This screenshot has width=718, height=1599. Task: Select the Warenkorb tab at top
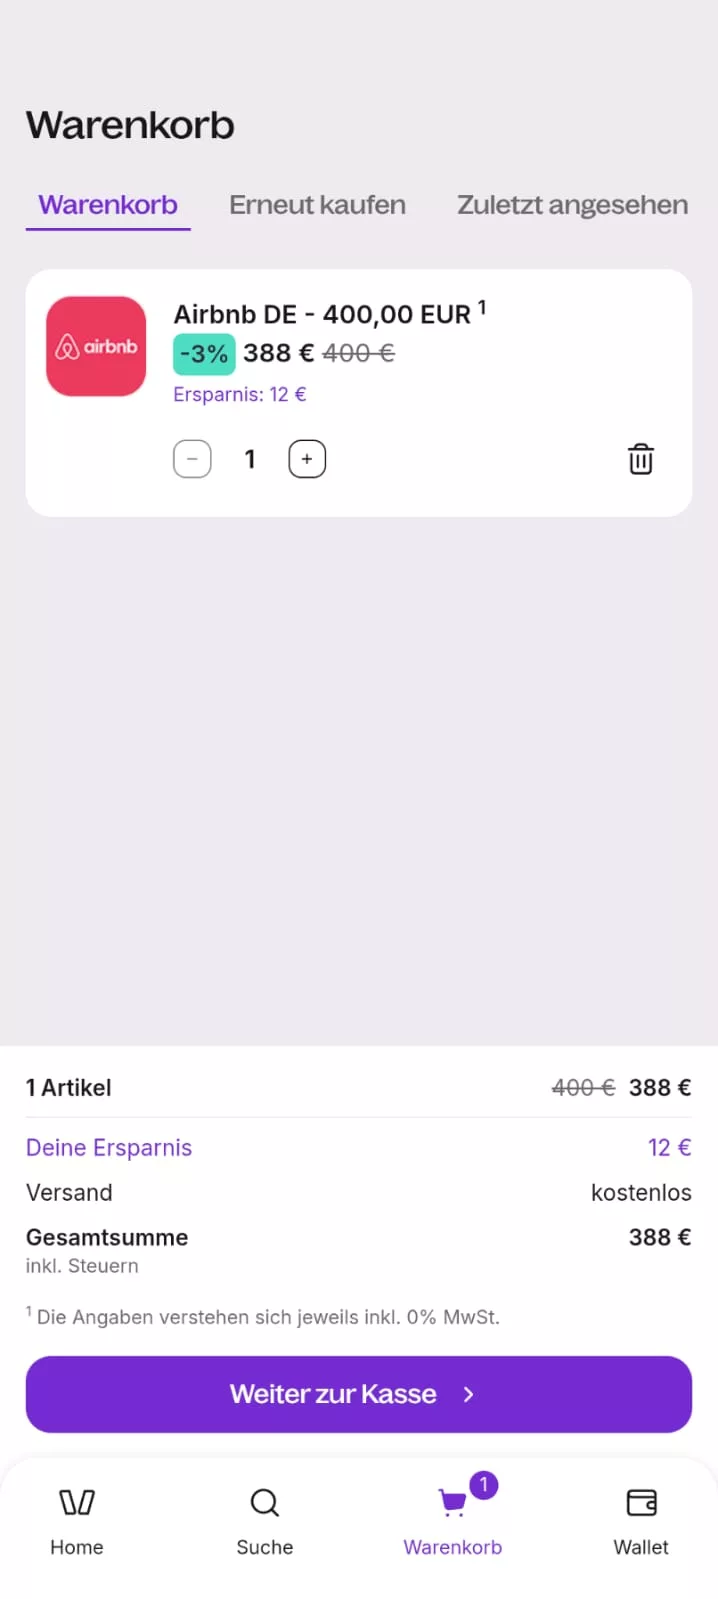click(x=108, y=205)
